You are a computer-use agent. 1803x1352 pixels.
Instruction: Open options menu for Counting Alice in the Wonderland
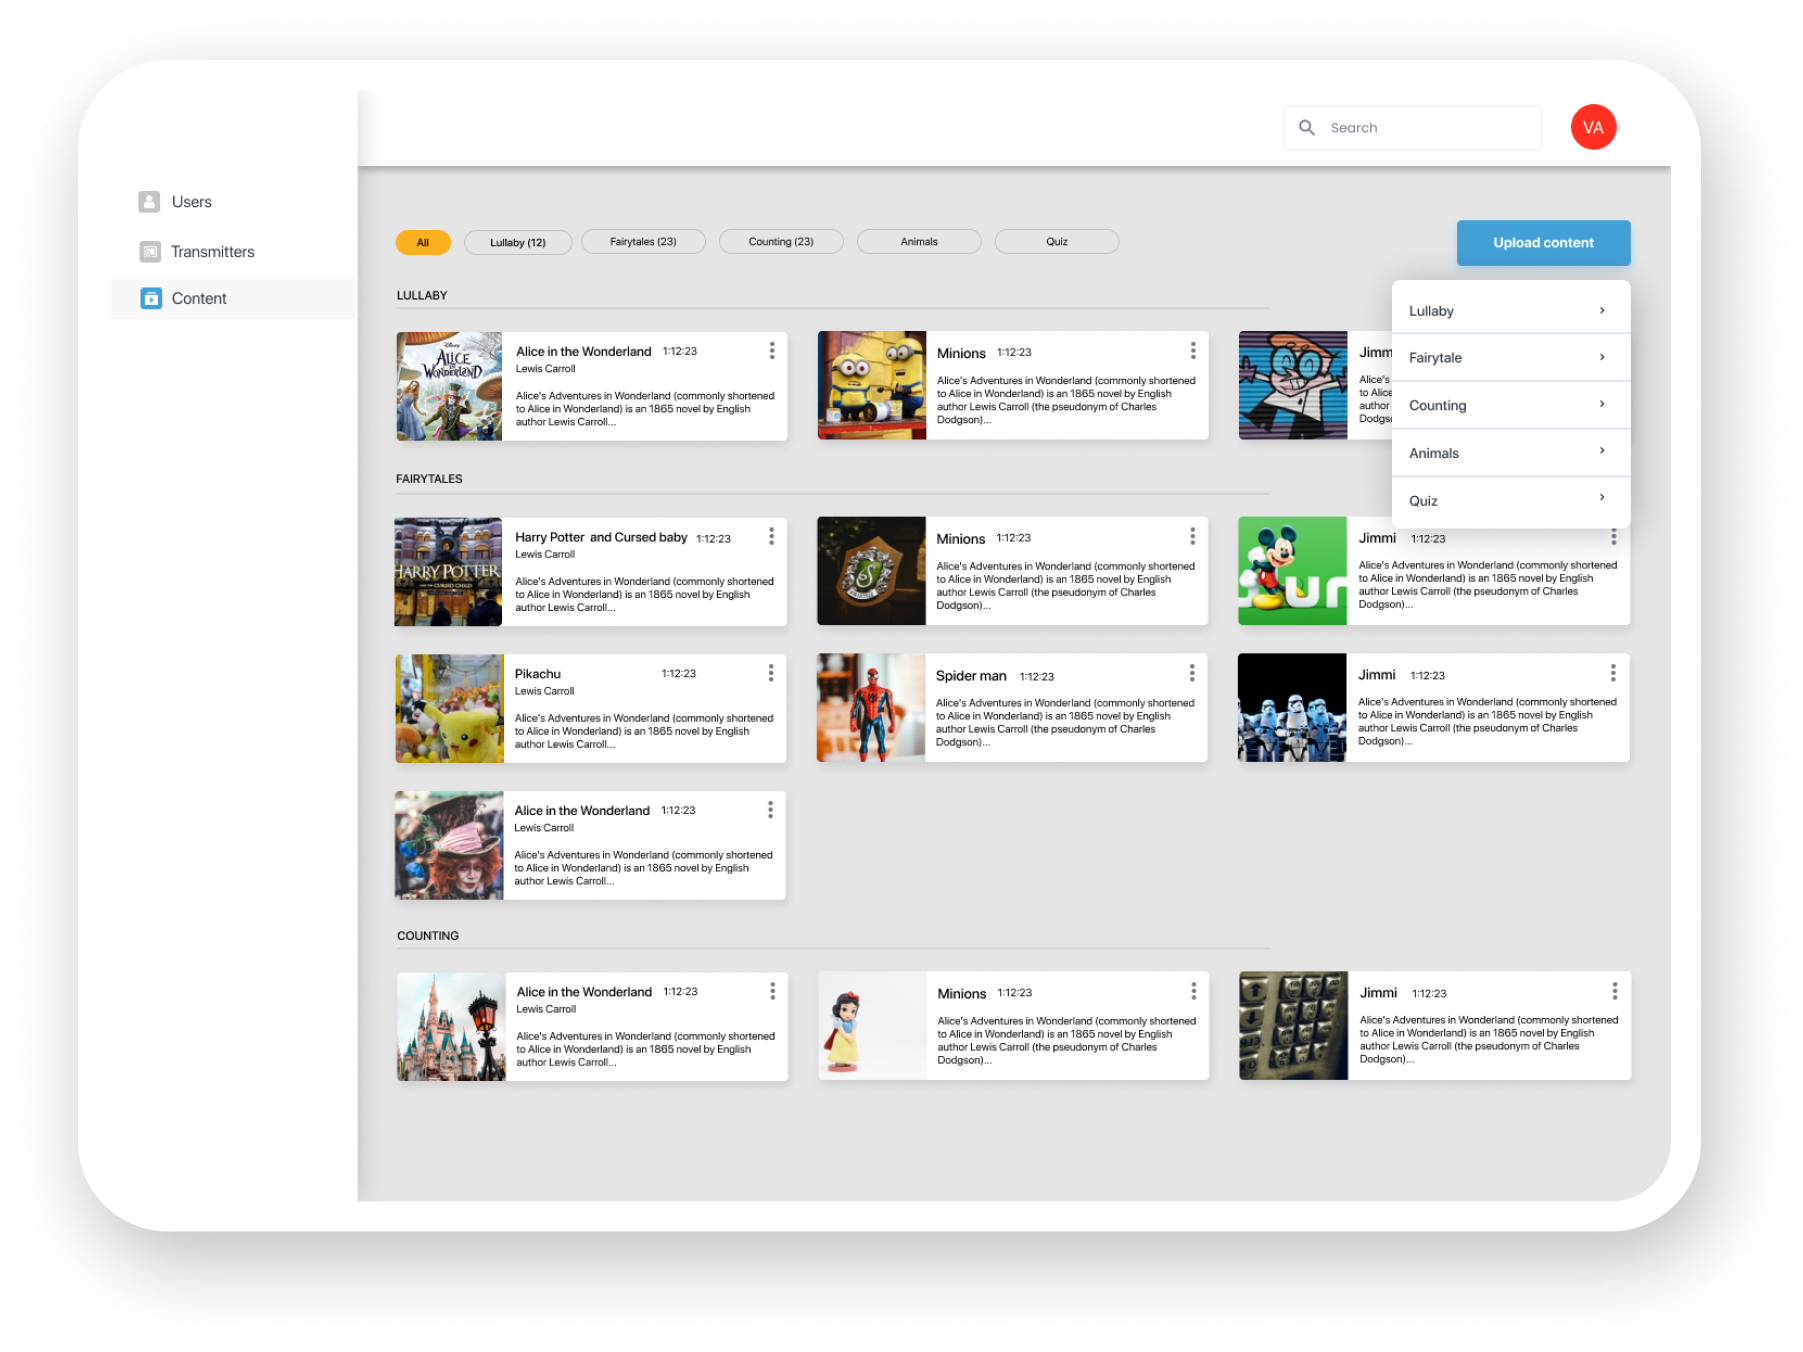tap(772, 991)
